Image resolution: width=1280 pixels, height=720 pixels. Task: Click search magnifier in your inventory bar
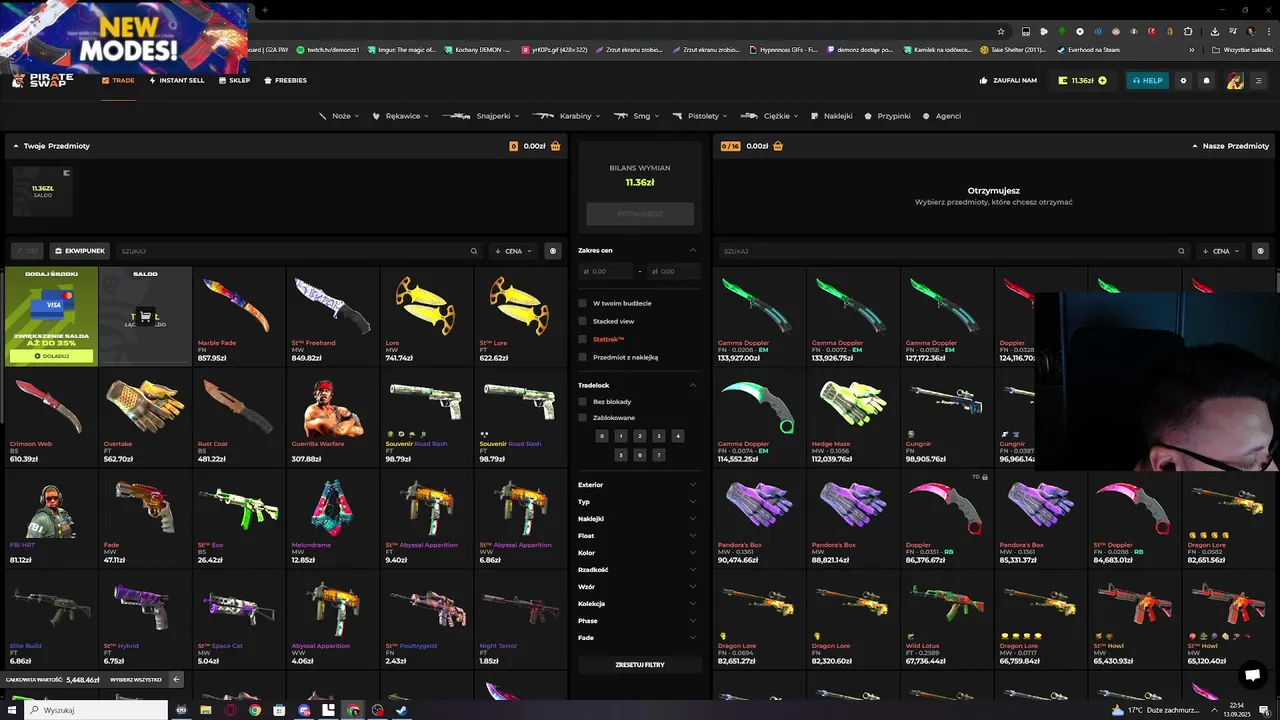474,251
